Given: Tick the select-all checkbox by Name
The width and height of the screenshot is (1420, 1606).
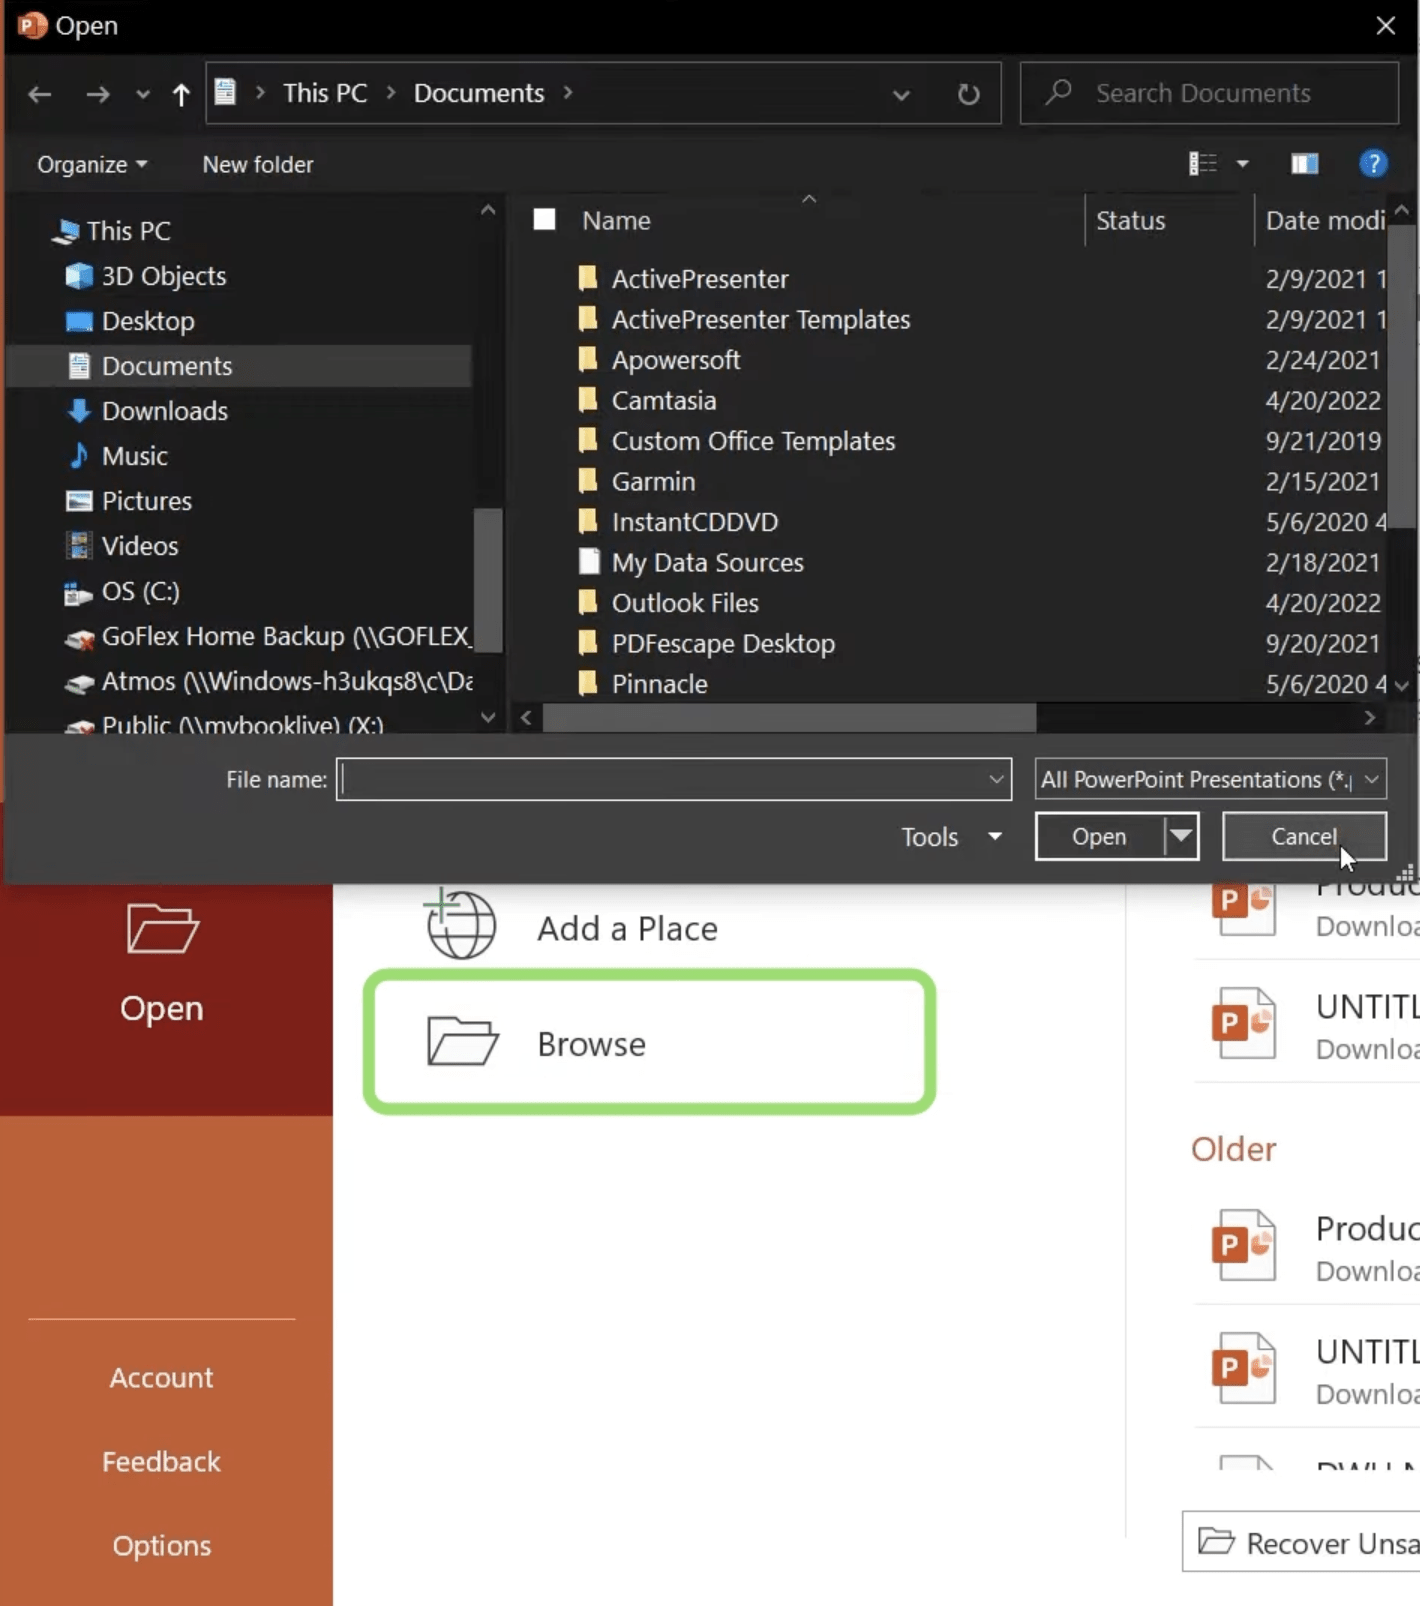Looking at the screenshot, I should [544, 219].
